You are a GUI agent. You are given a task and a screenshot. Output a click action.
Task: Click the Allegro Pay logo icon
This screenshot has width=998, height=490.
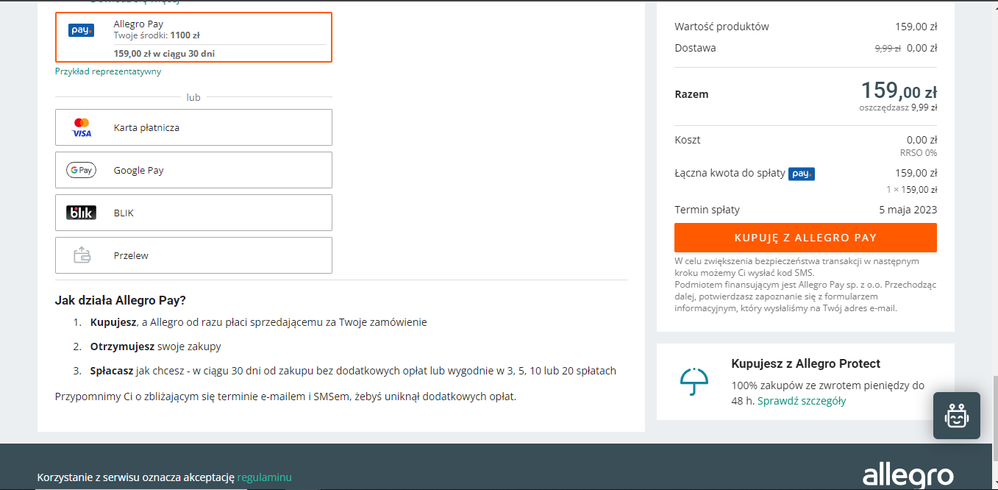click(81, 30)
